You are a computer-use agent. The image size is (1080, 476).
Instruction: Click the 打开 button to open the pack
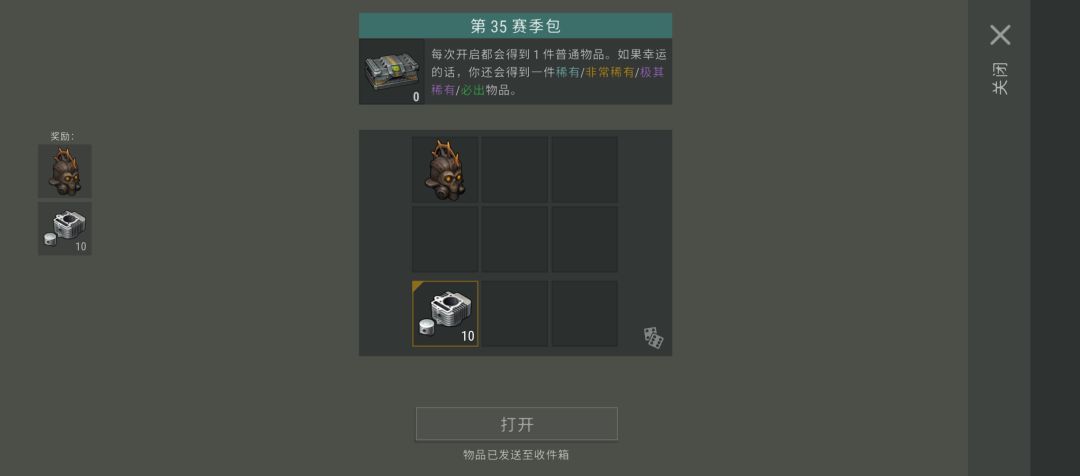click(517, 424)
